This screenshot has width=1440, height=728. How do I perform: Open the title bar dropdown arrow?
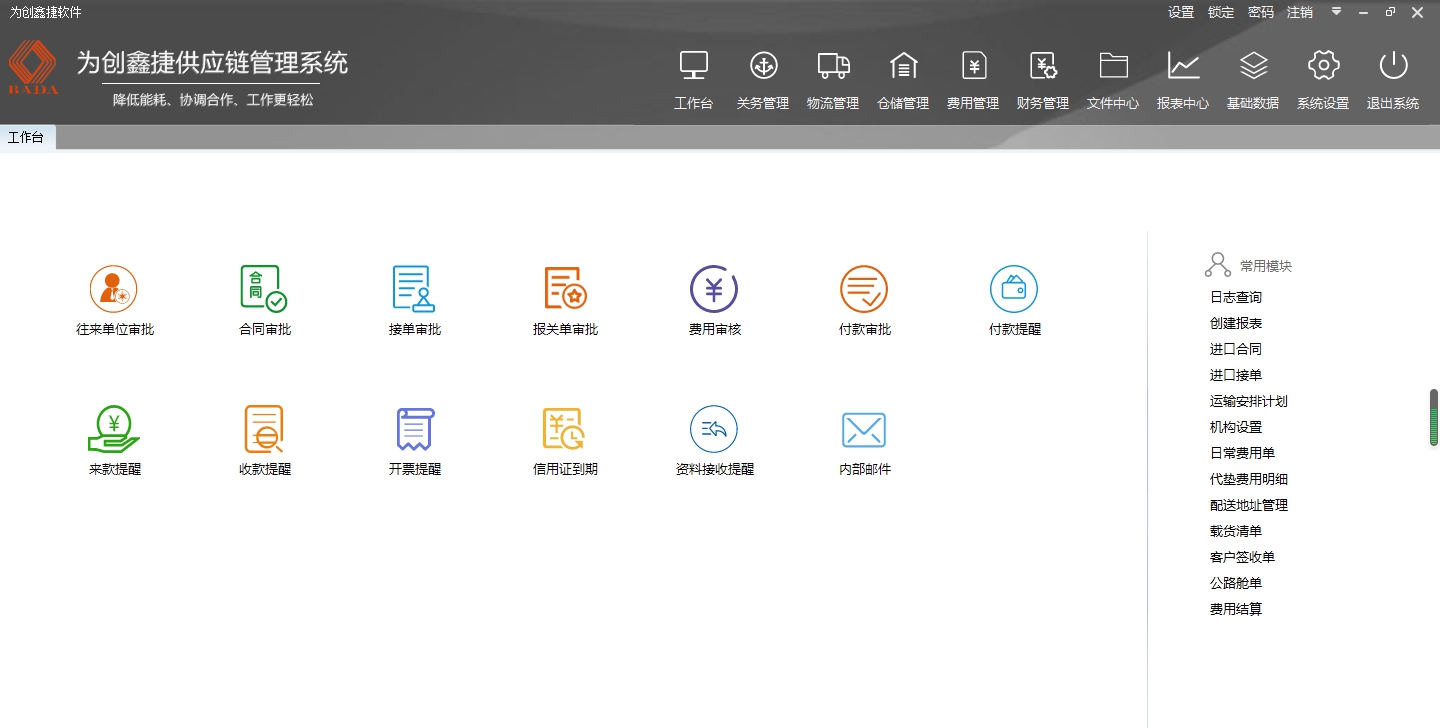(x=1337, y=12)
